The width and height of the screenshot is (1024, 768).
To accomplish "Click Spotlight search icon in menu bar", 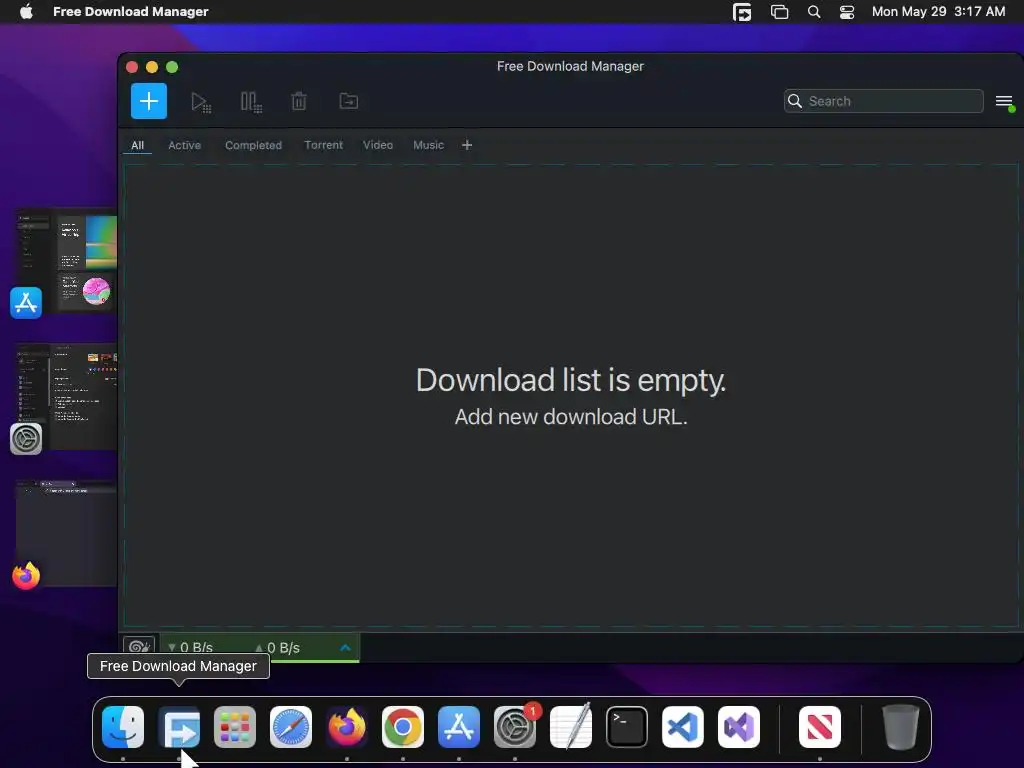I will [814, 12].
